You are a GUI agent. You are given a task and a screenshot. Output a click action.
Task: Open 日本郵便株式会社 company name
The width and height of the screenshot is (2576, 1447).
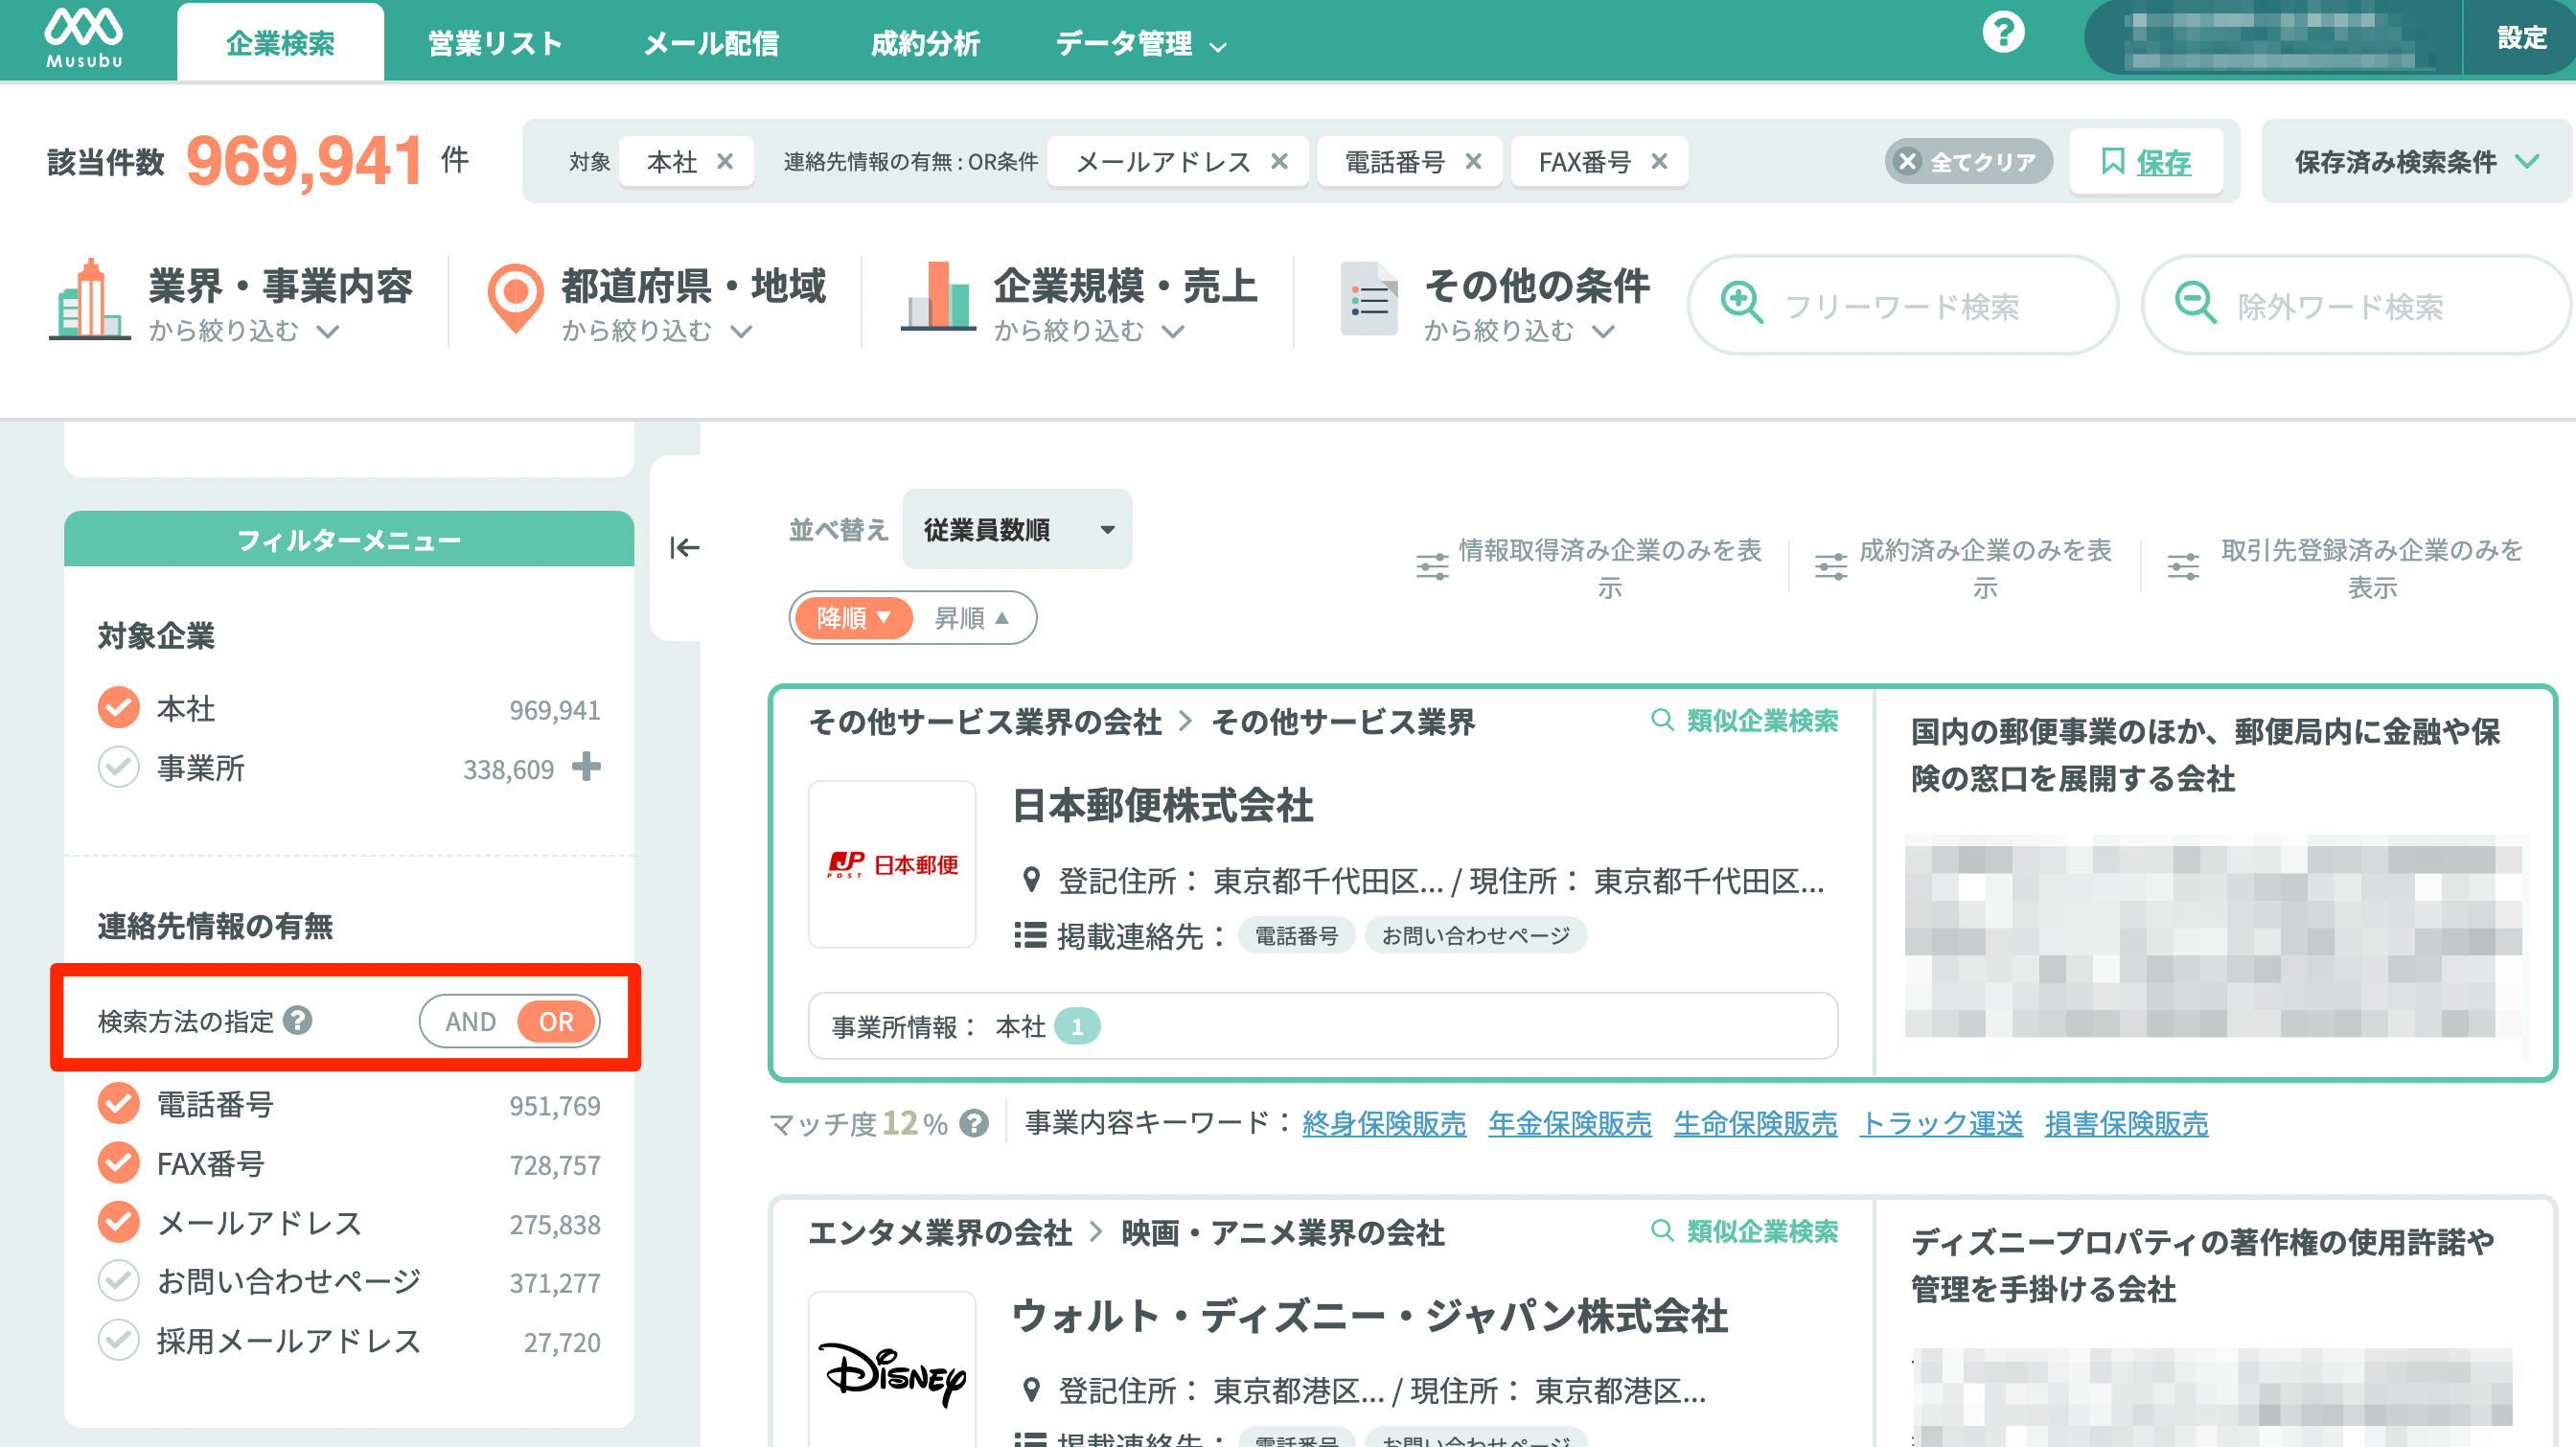point(1163,806)
